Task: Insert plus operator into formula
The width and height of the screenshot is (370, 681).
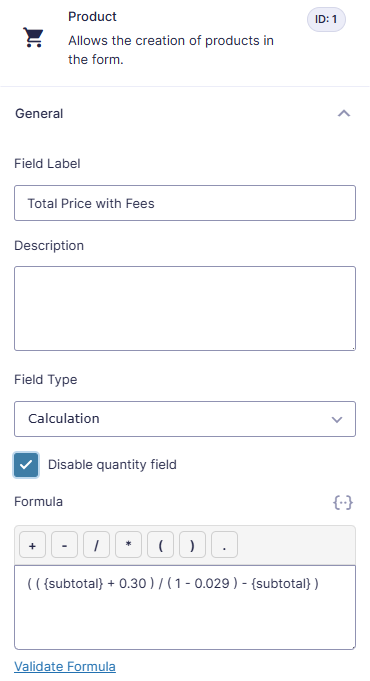Action: (x=32, y=545)
